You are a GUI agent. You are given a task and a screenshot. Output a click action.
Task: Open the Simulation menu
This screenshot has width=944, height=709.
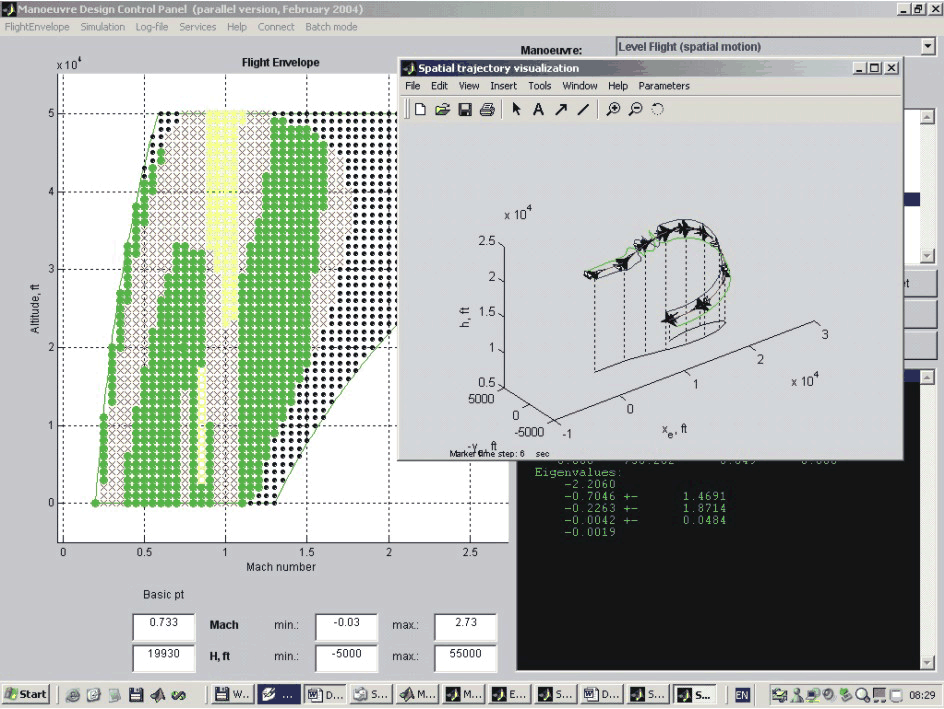(x=102, y=27)
